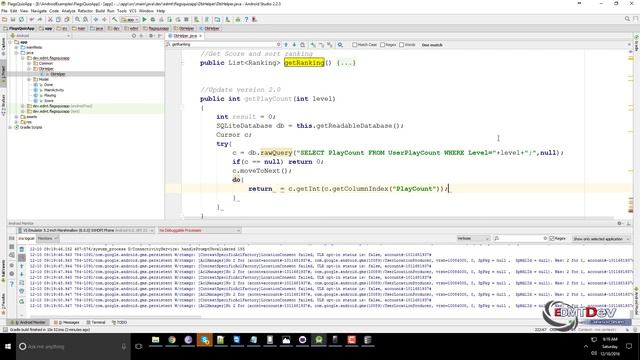
Task: Switch to the logcat tab
Action: tap(27, 238)
